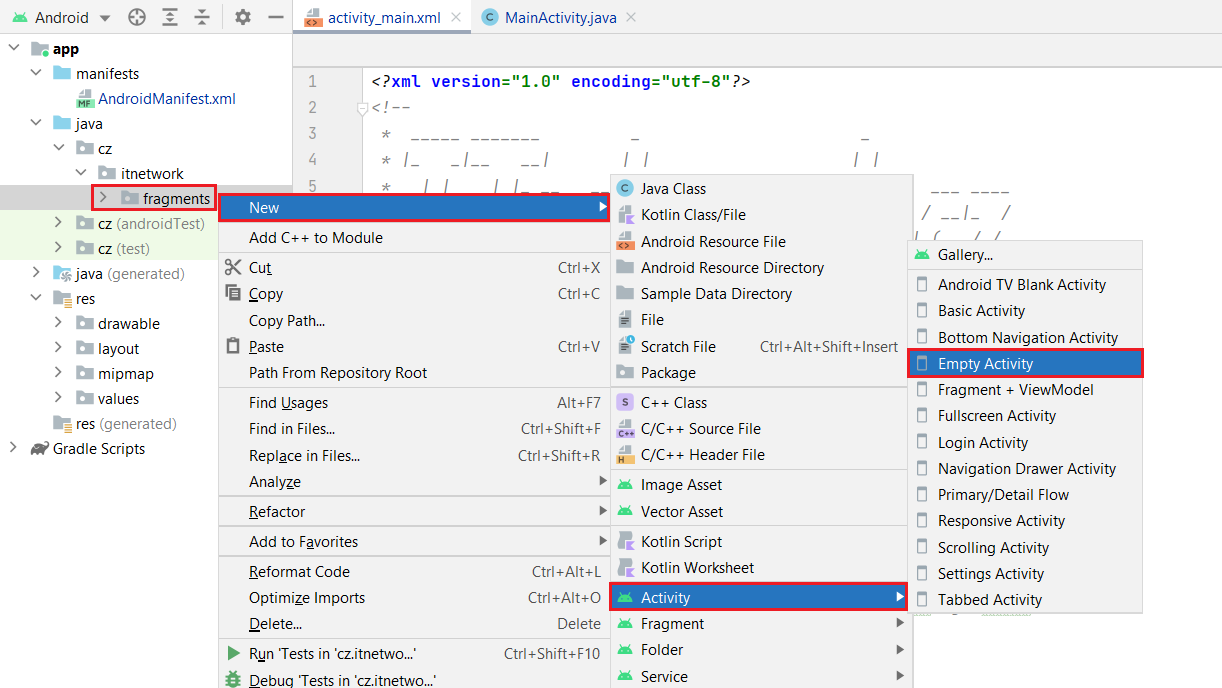Select Kotlin Class/File menu entry
The image size is (1222, 688).
693,215
